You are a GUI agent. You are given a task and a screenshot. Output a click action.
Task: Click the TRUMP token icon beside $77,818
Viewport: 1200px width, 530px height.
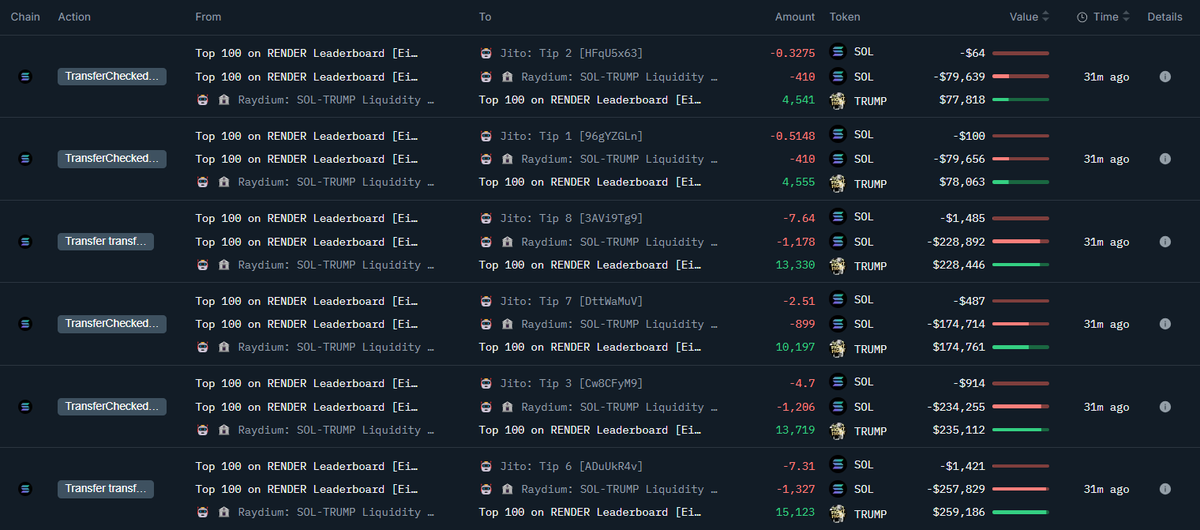point(838,99)
